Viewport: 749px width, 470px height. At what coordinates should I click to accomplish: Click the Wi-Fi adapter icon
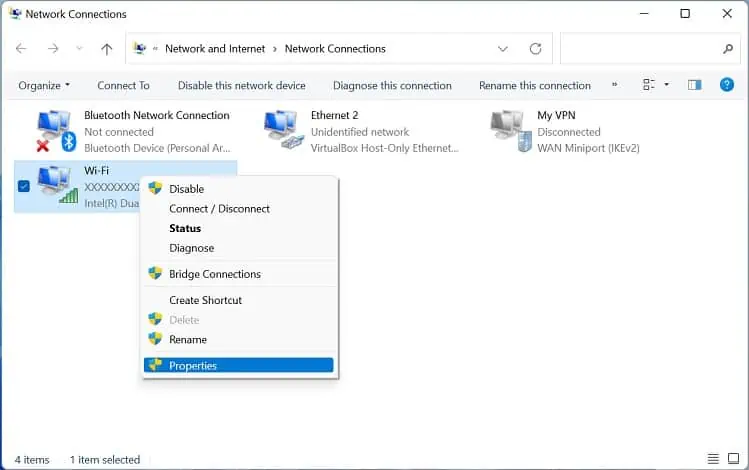coord(57,186)
